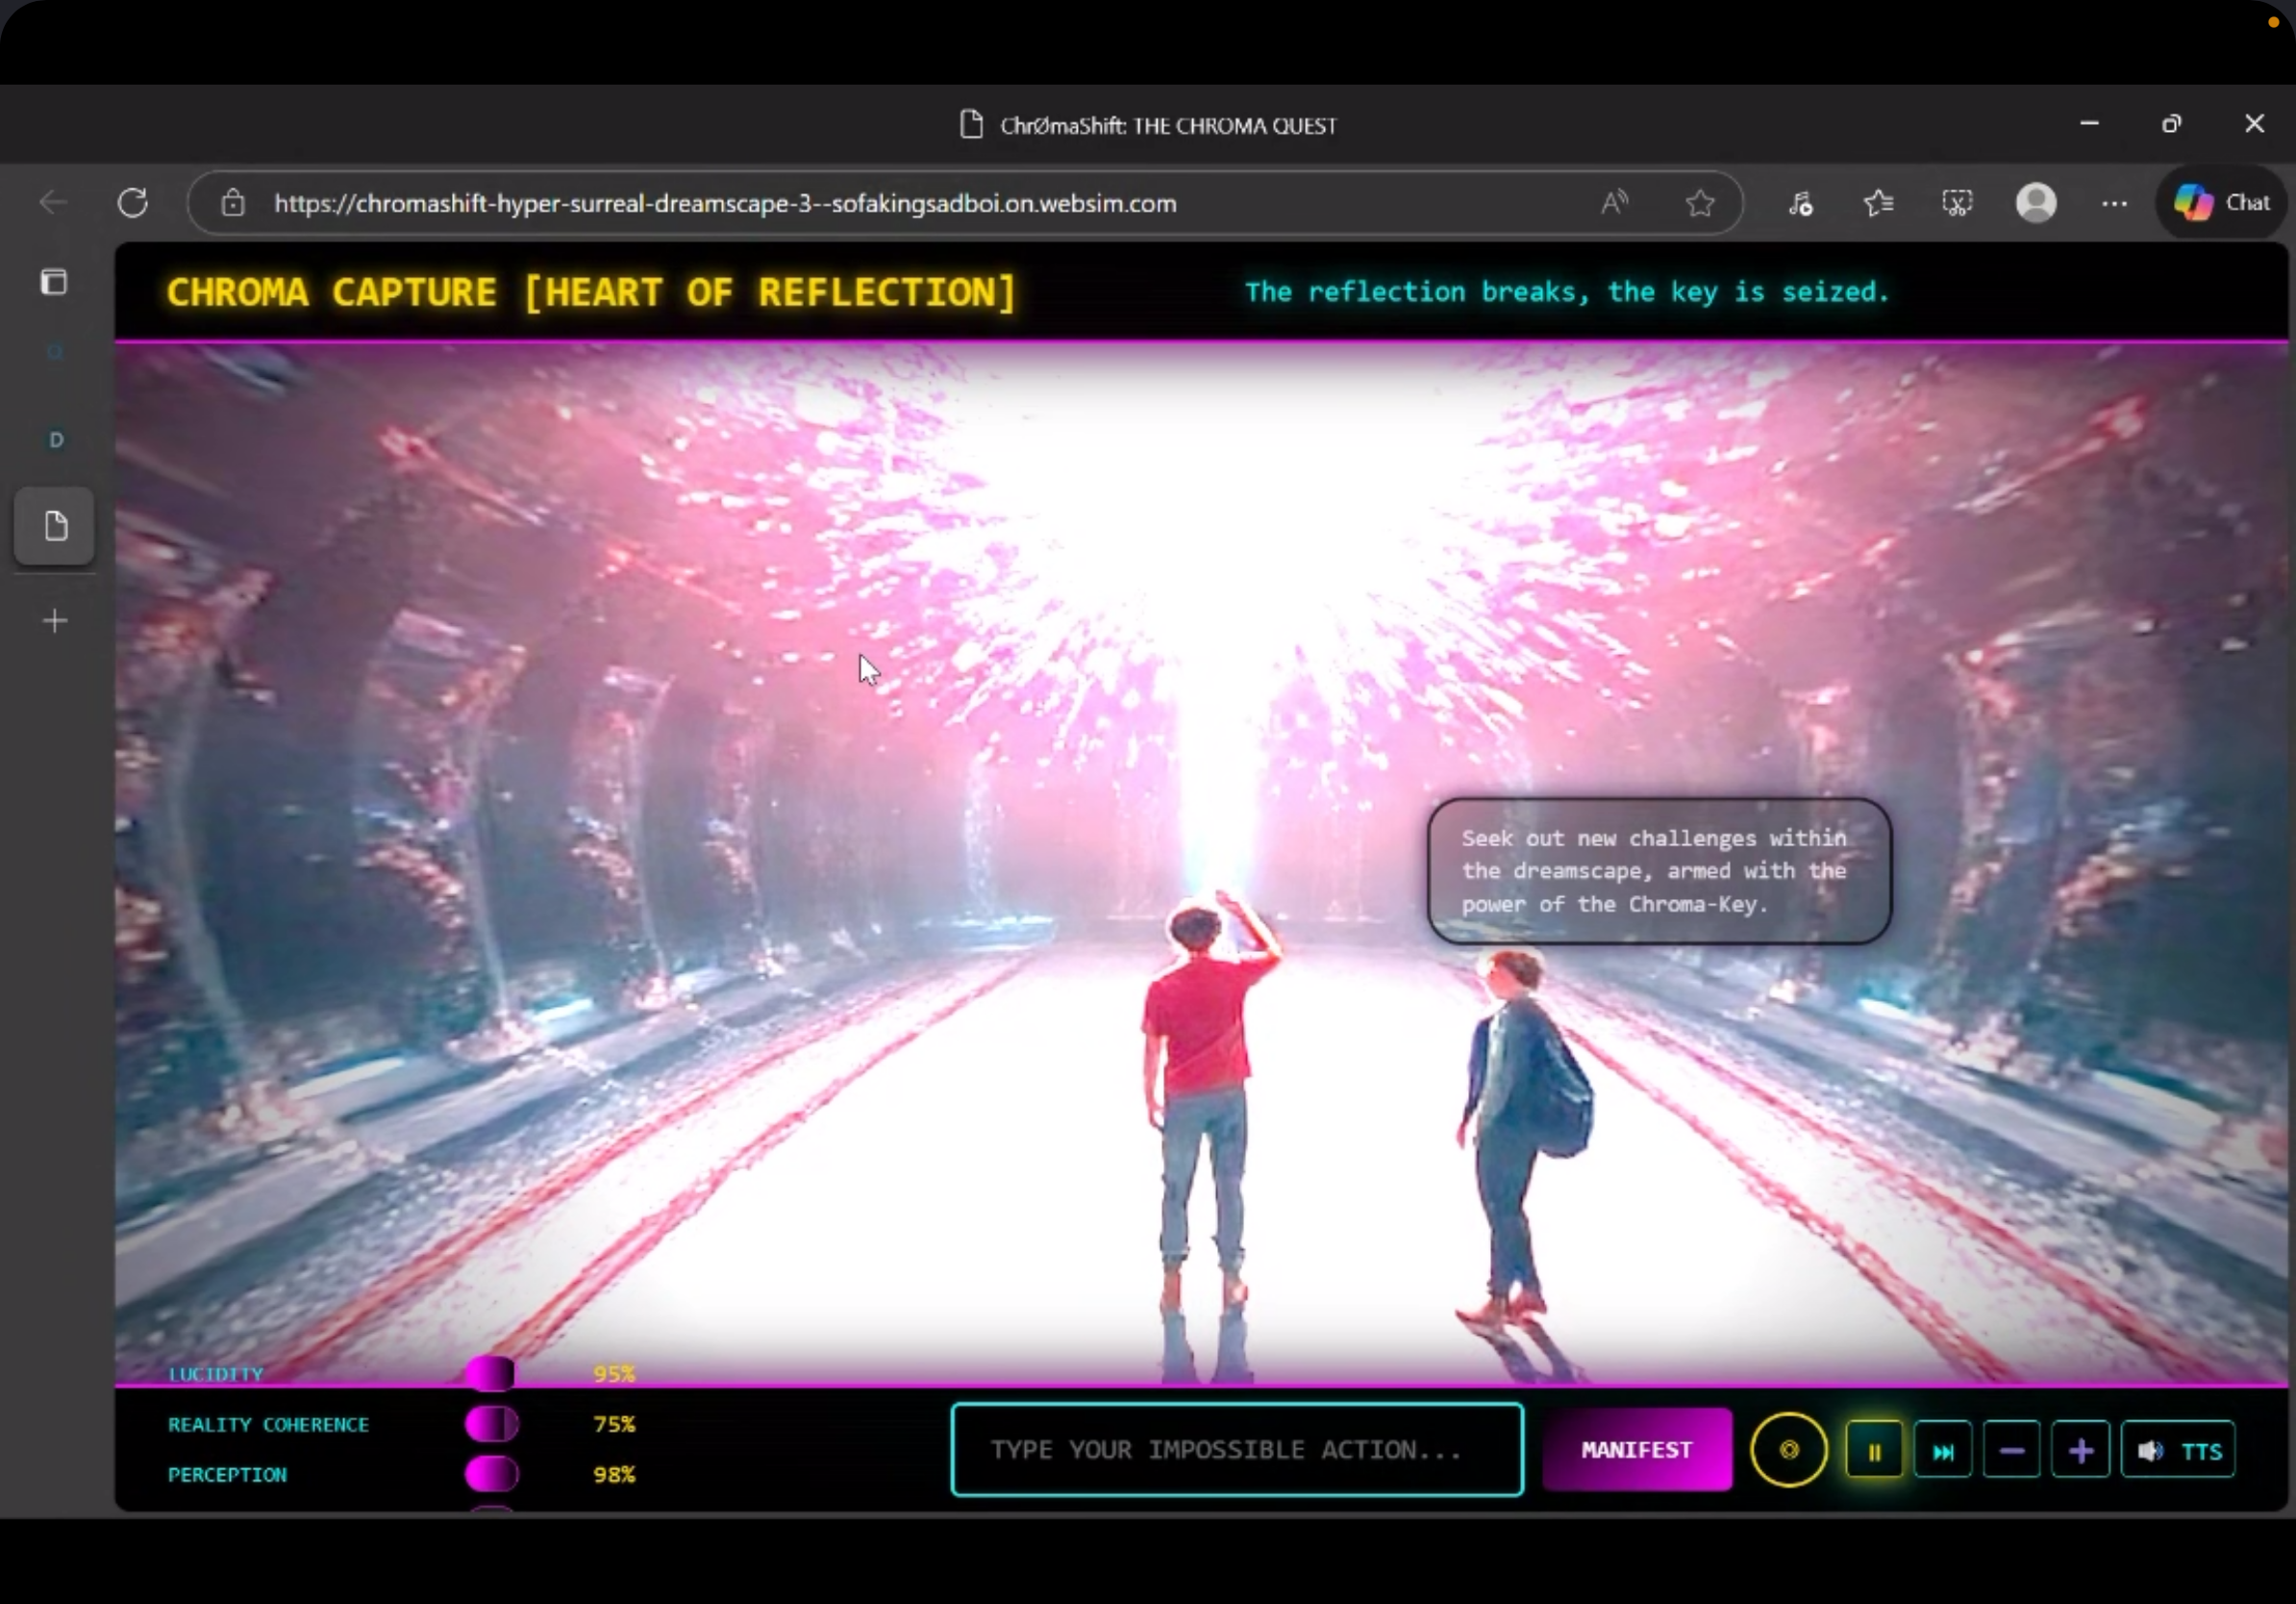2296x1604 pixels.
Task: Click the minus button in controls
Action: pyautogui.click(x=2011, y=1450)
